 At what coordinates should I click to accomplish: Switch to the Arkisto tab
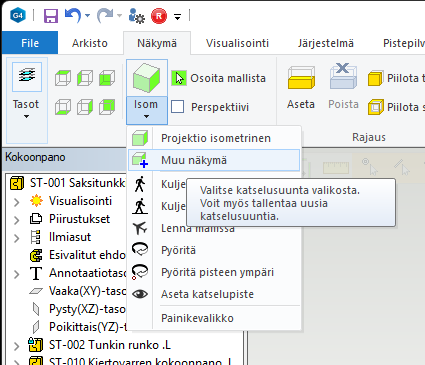point(90,43)
